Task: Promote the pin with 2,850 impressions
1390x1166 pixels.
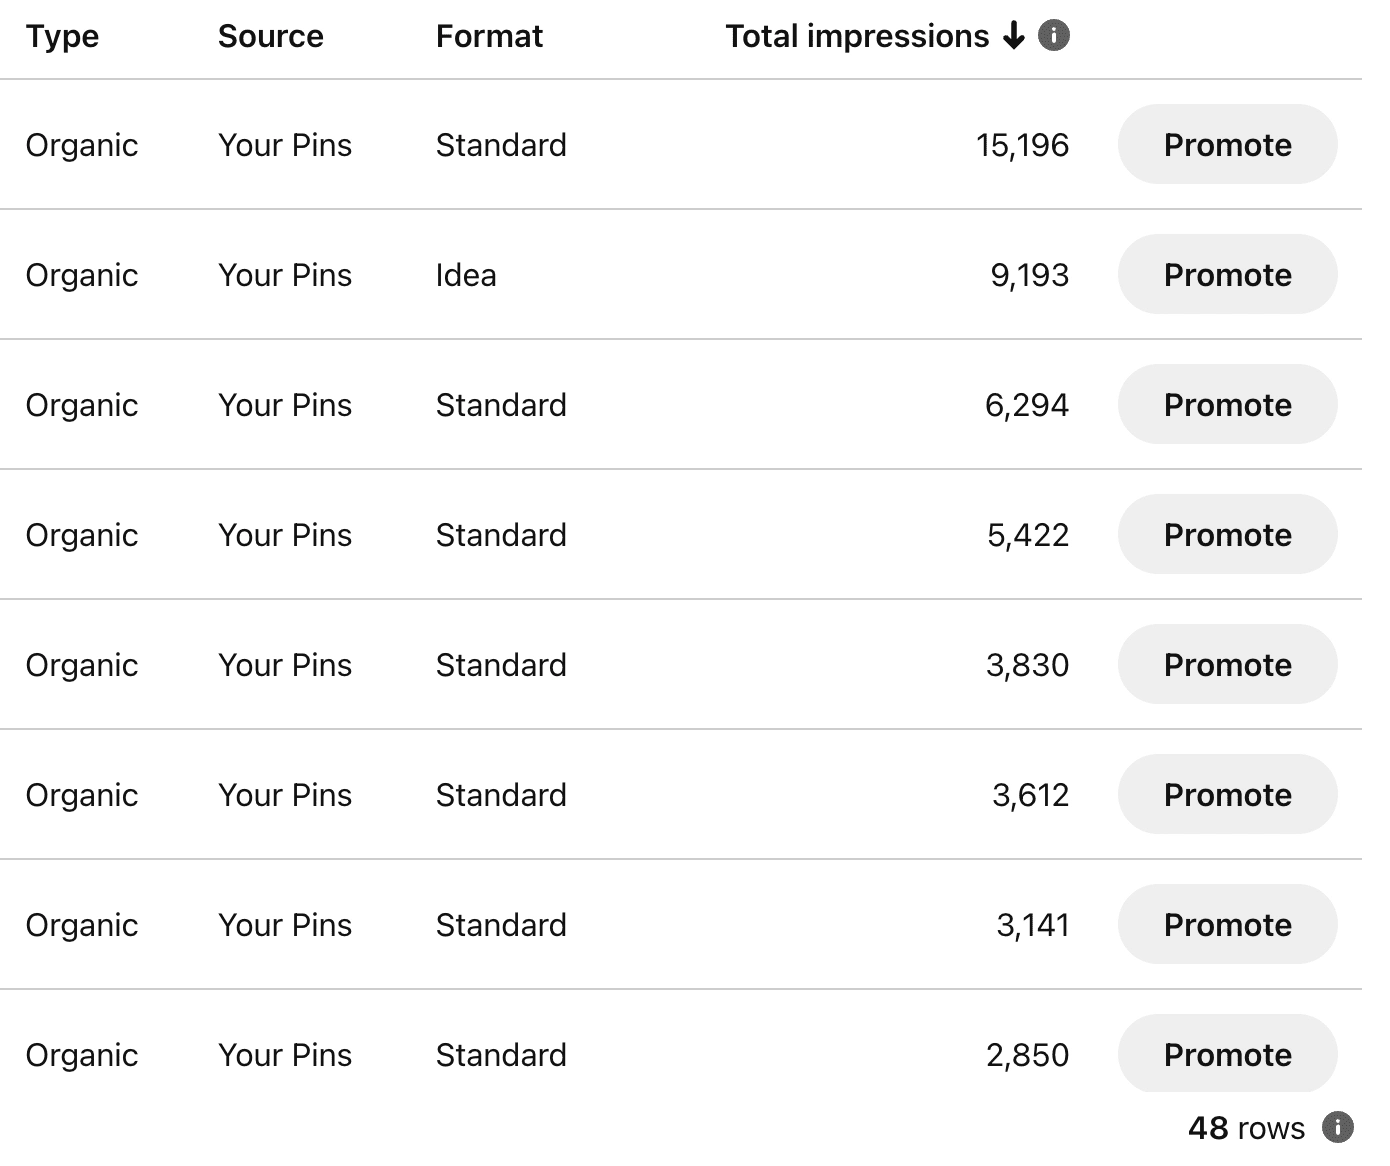Action: [x=1227, y=1054]
